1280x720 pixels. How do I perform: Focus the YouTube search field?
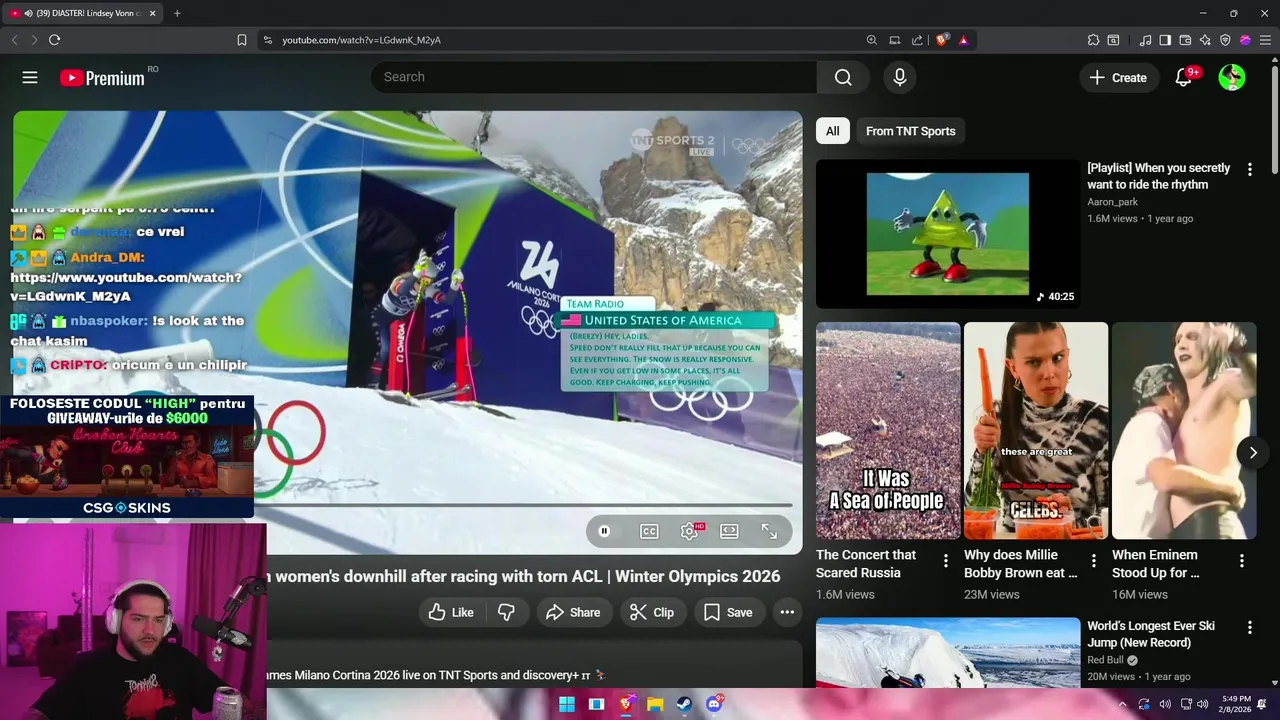tap(593, 77)
